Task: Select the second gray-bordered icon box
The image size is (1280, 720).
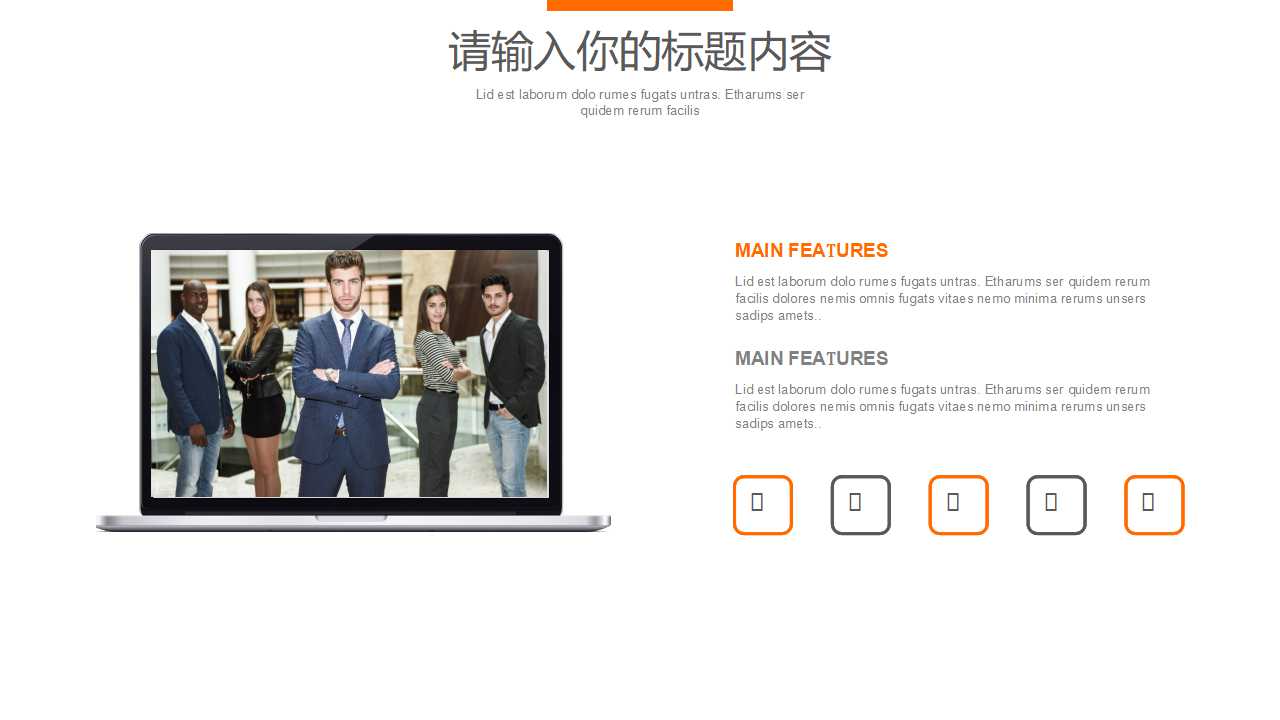Action: (860, 505)
